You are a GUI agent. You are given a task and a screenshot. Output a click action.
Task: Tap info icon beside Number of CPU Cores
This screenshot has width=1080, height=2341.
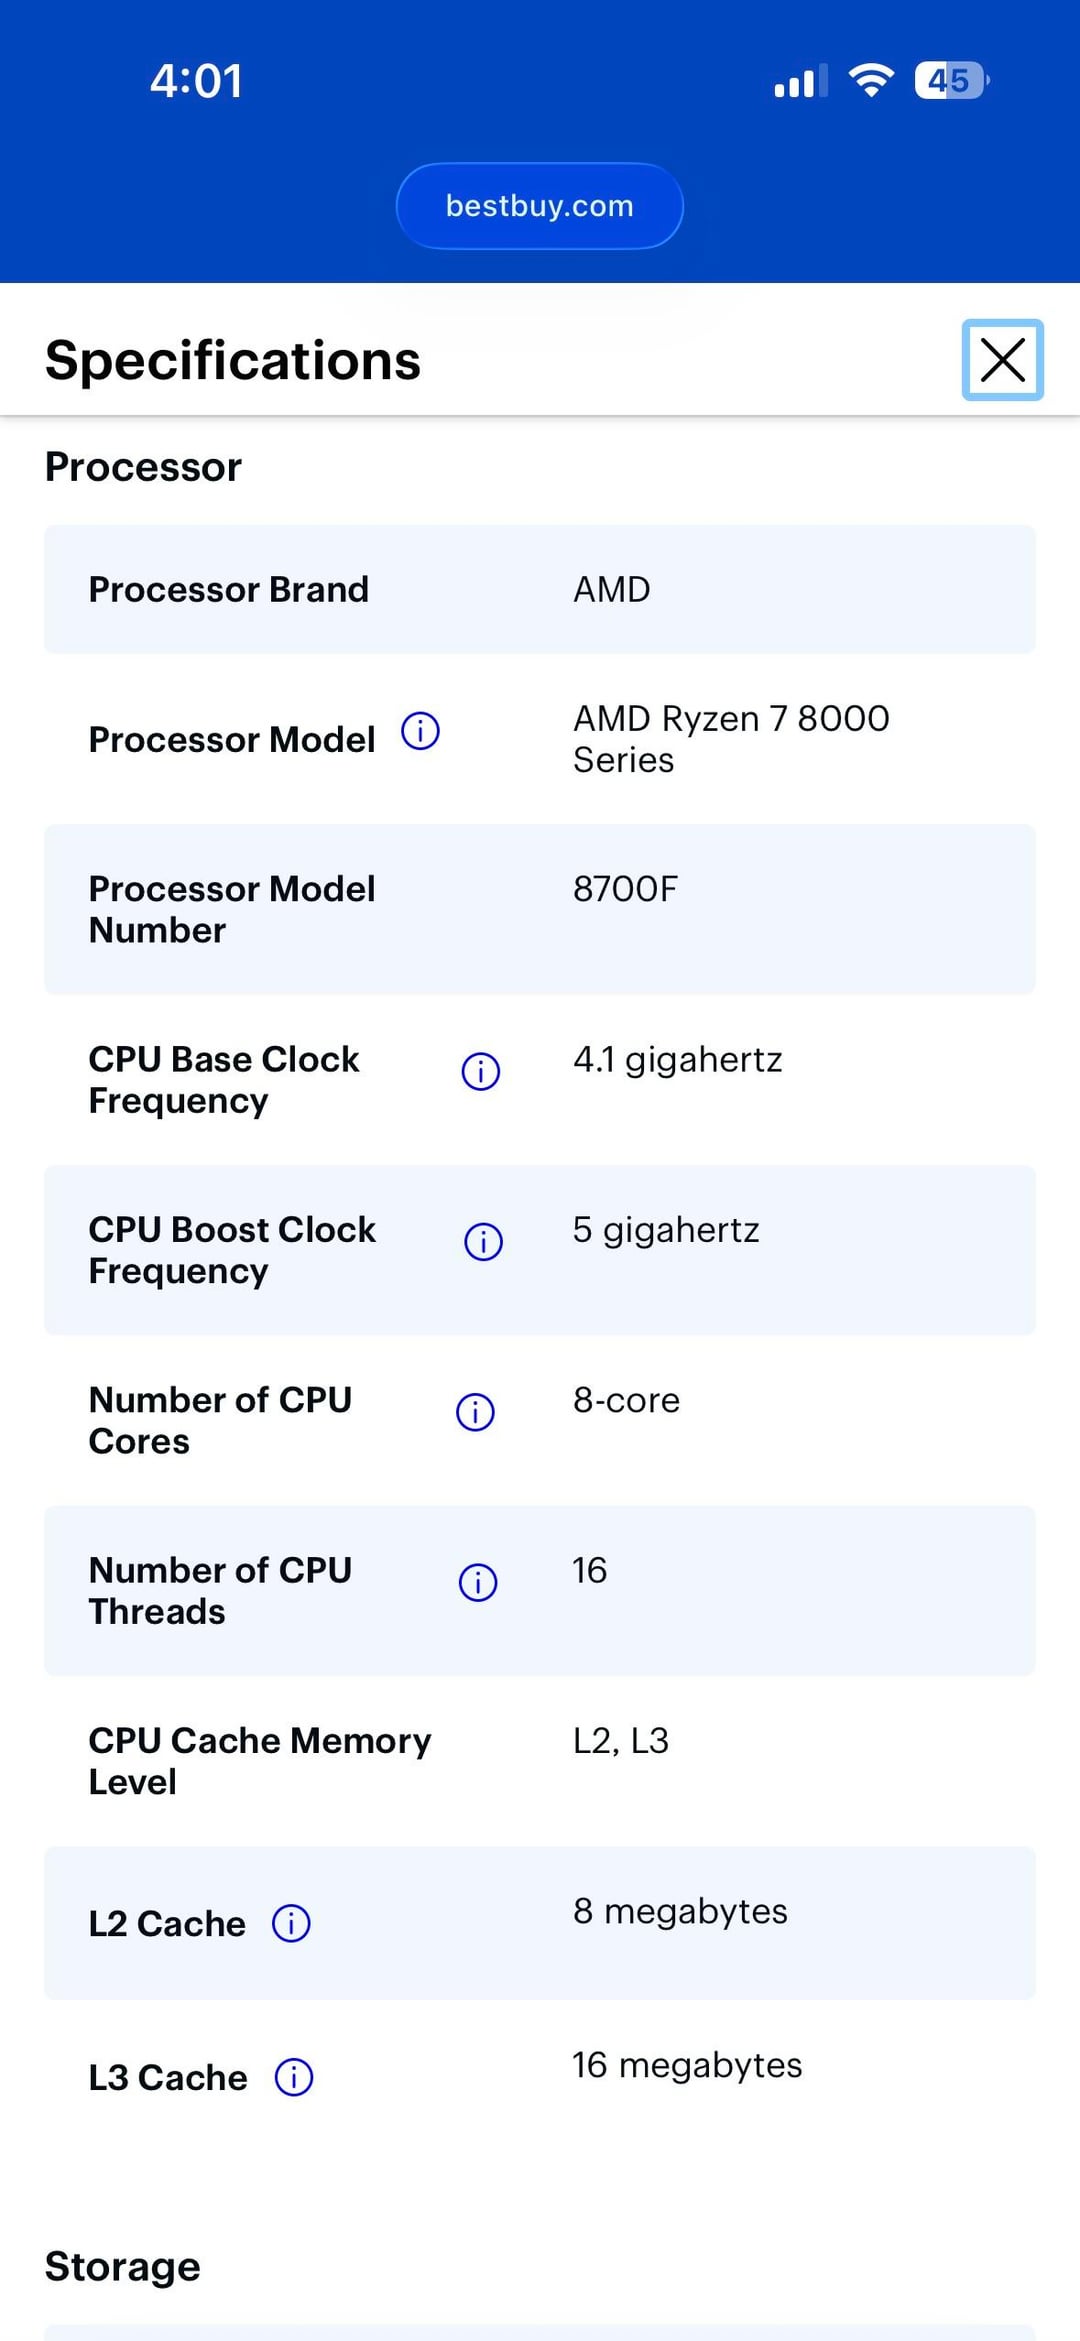click(475, 1412)
